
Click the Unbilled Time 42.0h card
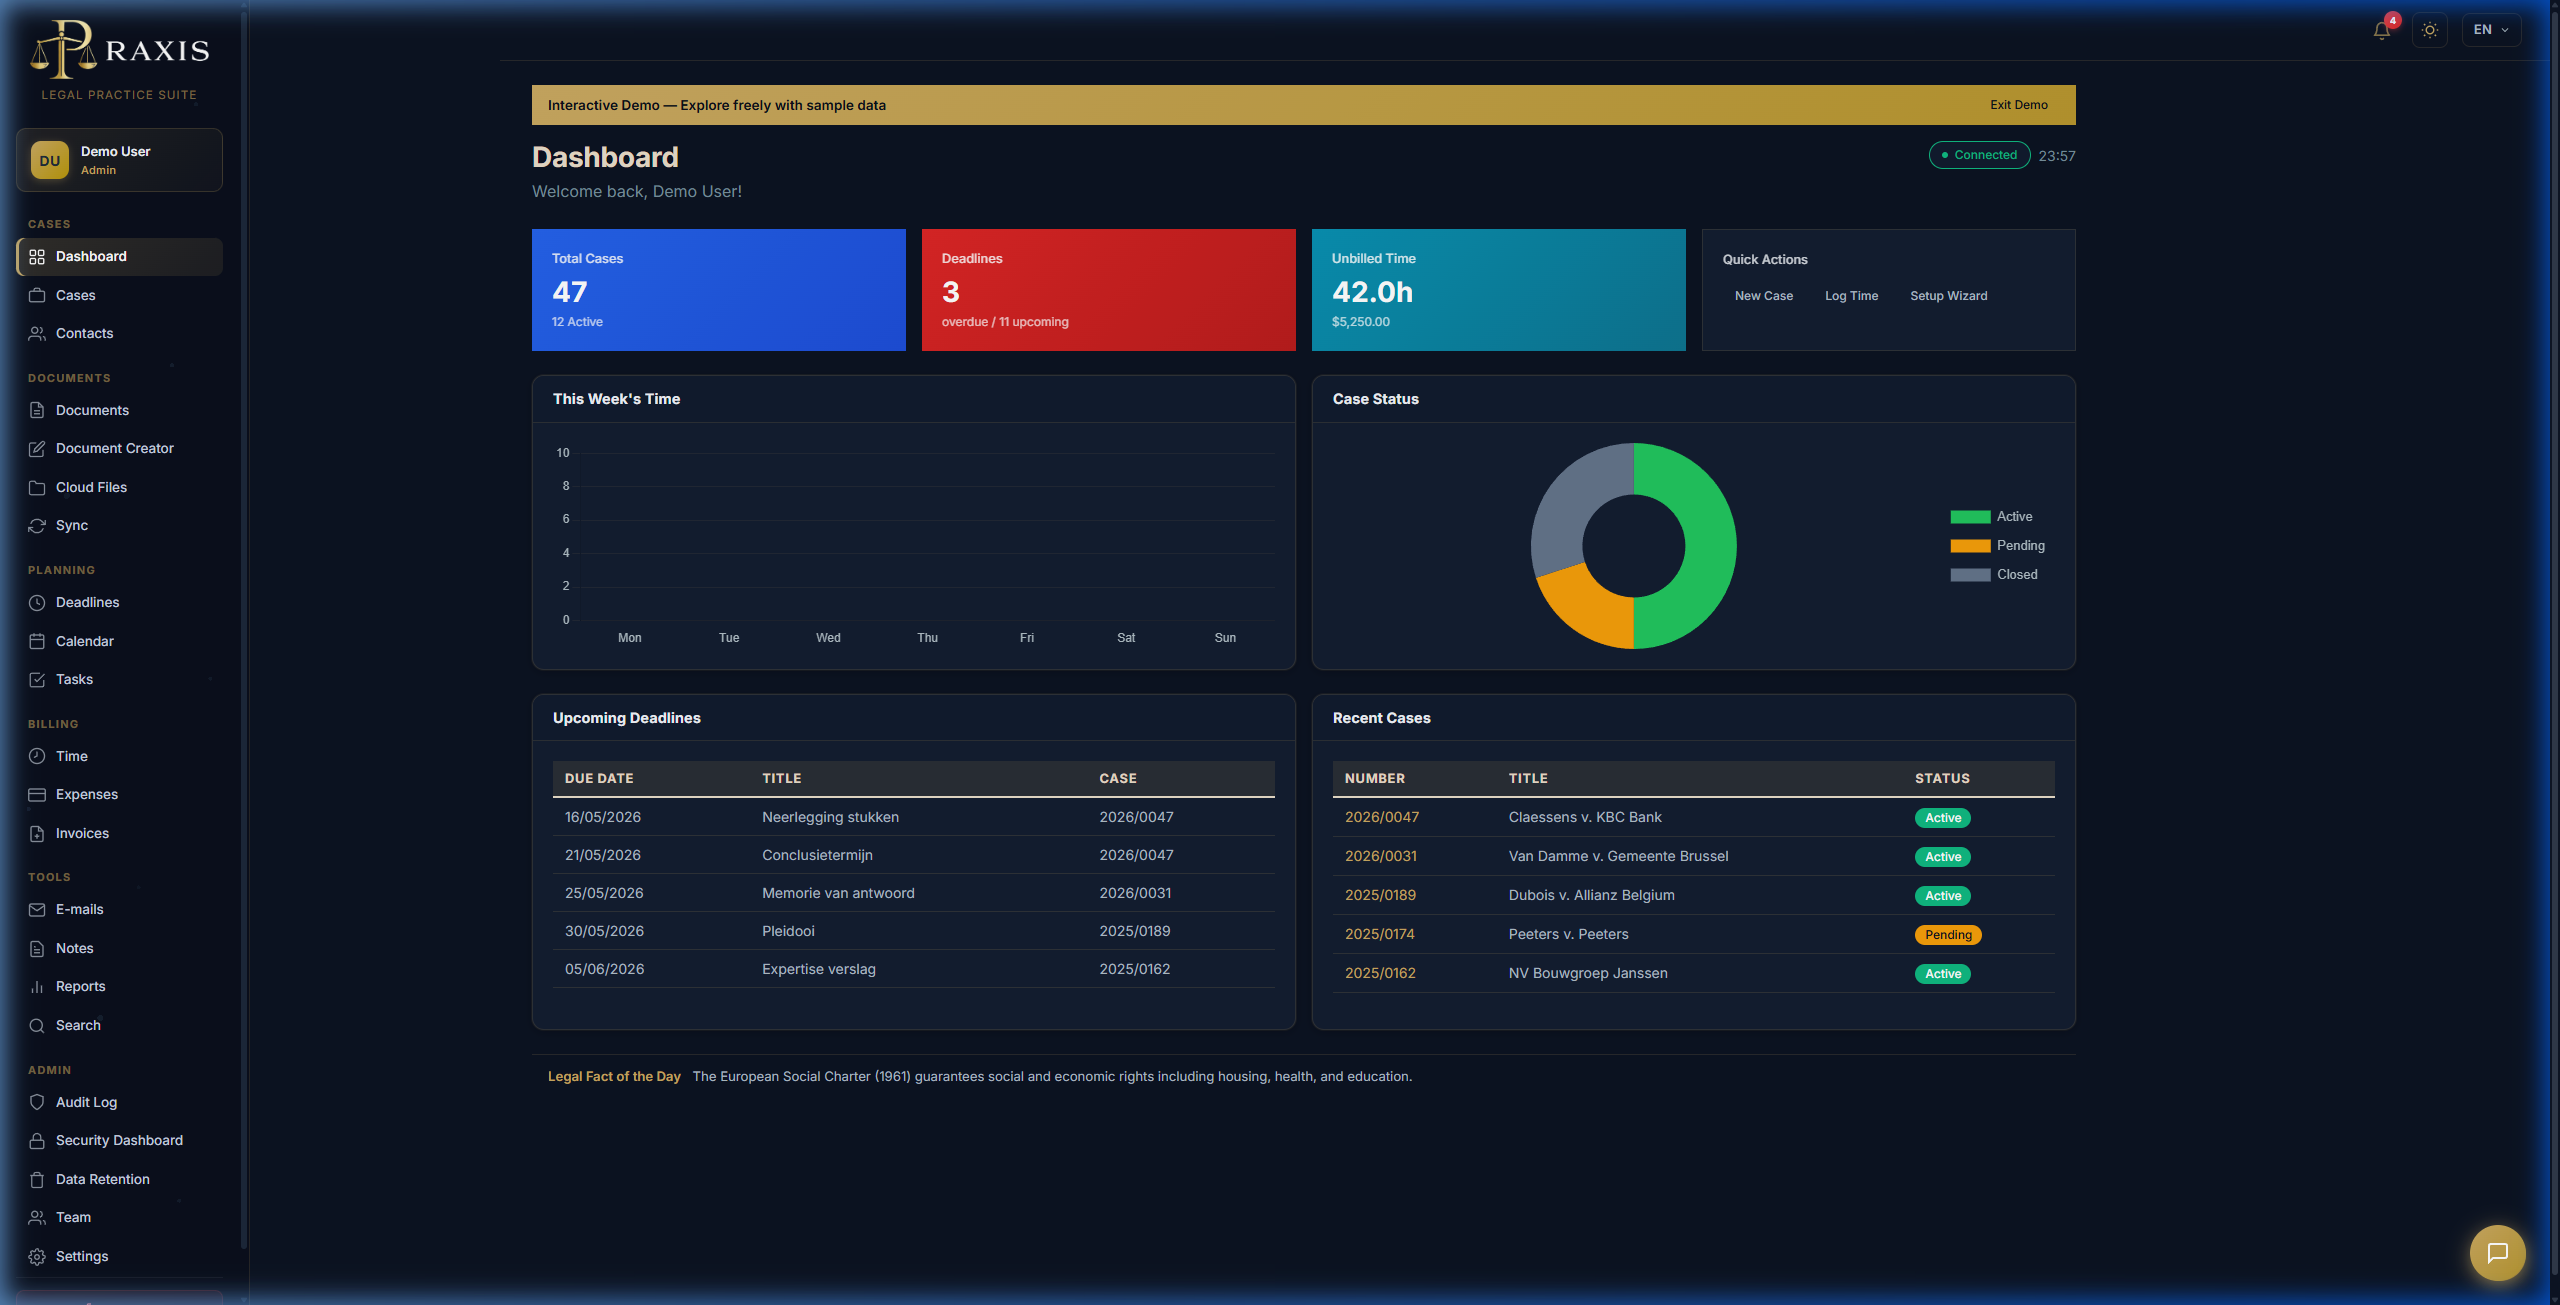pos(1498,290)
